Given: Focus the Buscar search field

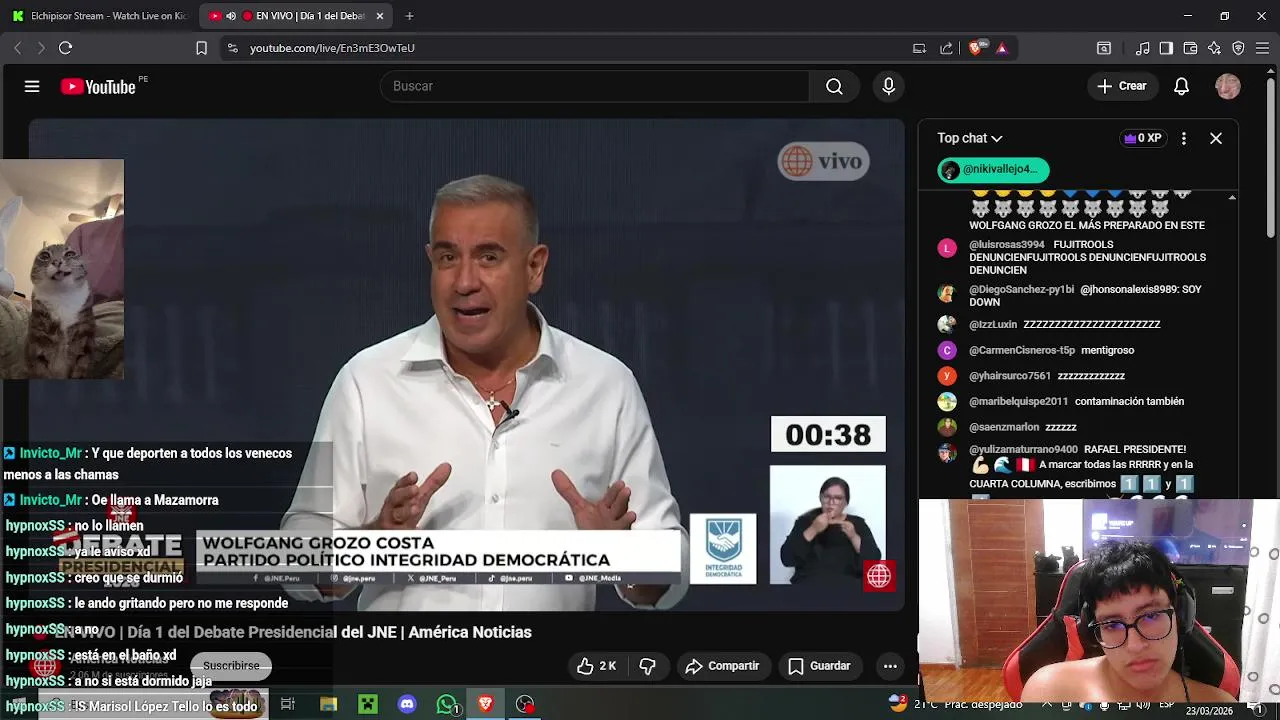Looking at the screenshot, I should coord(595,86).
